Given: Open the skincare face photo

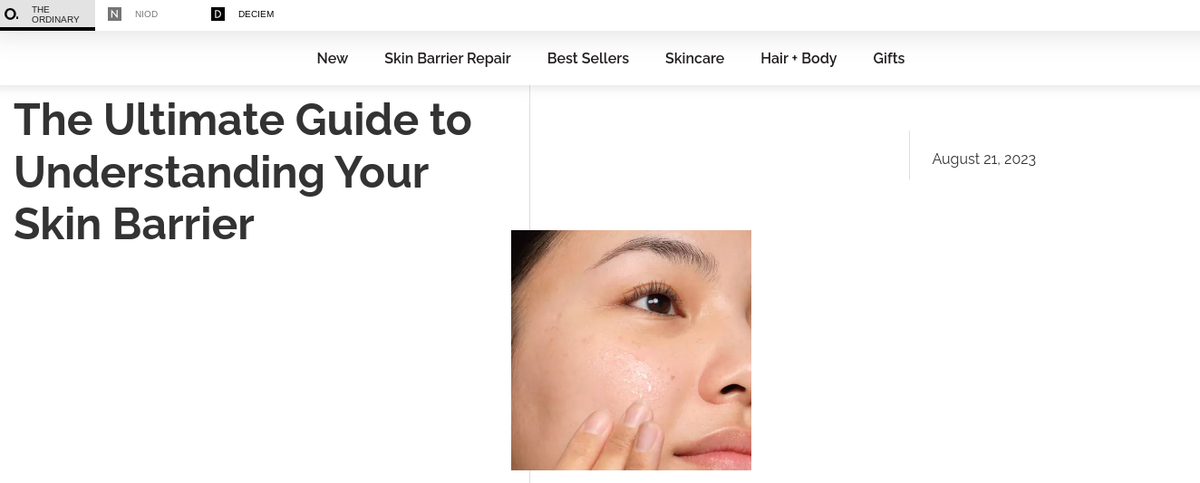Looking at the screenshot, I should tap(631, 350).
